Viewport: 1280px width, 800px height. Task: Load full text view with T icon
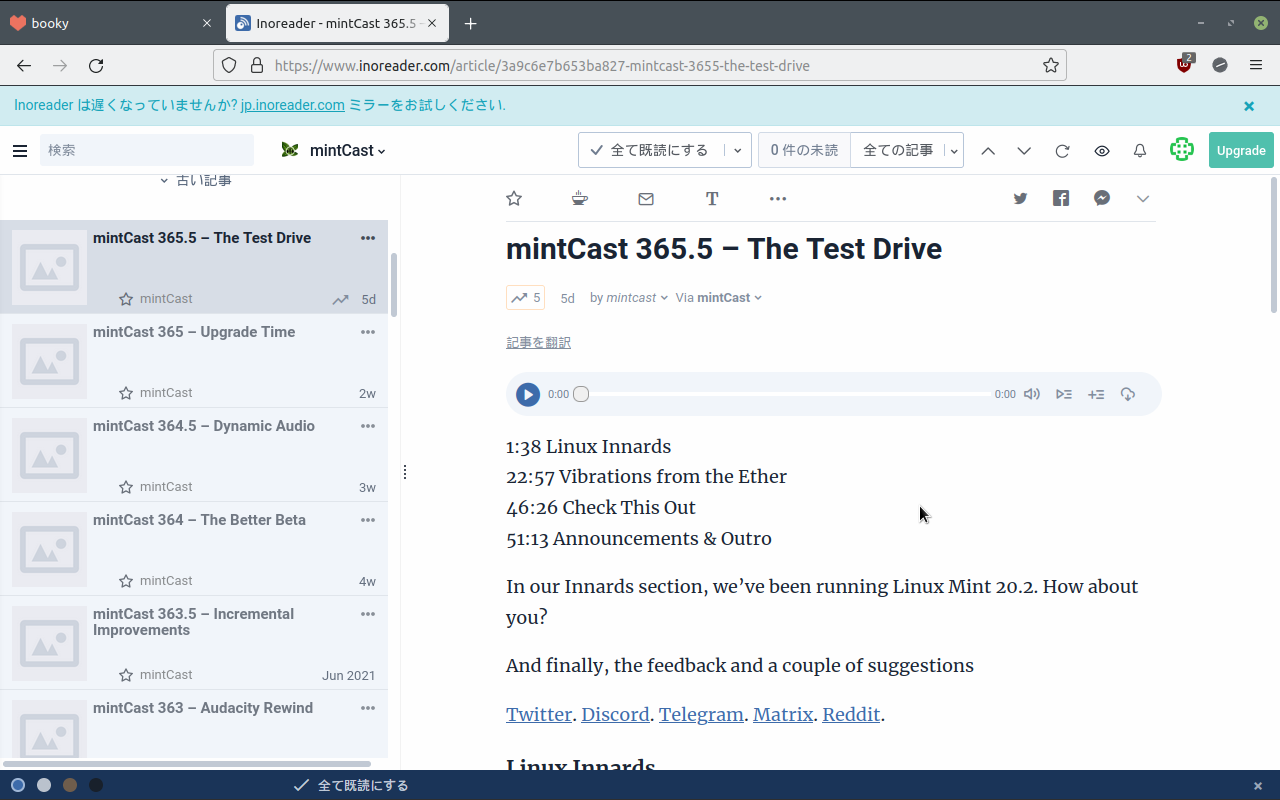[x=712, y=199]
